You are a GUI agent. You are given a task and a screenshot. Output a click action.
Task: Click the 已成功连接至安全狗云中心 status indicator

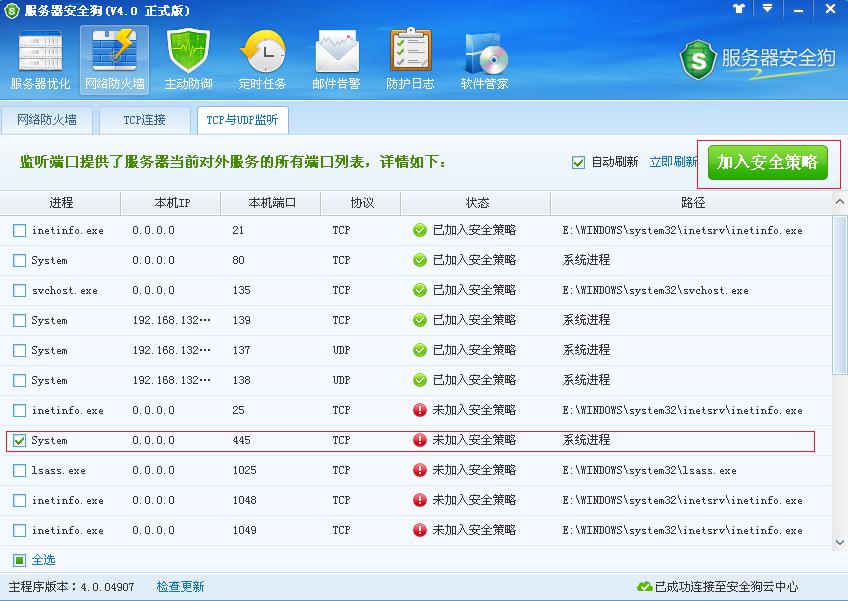coord(718,587)
